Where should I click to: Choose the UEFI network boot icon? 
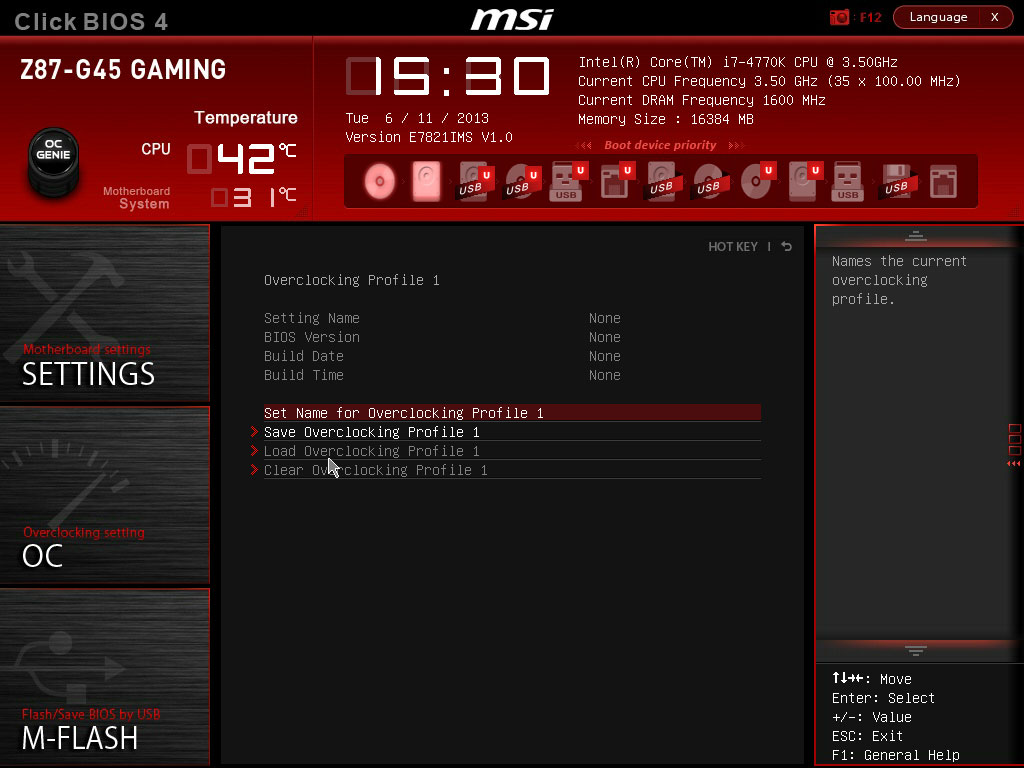click(x=615, y=181)
